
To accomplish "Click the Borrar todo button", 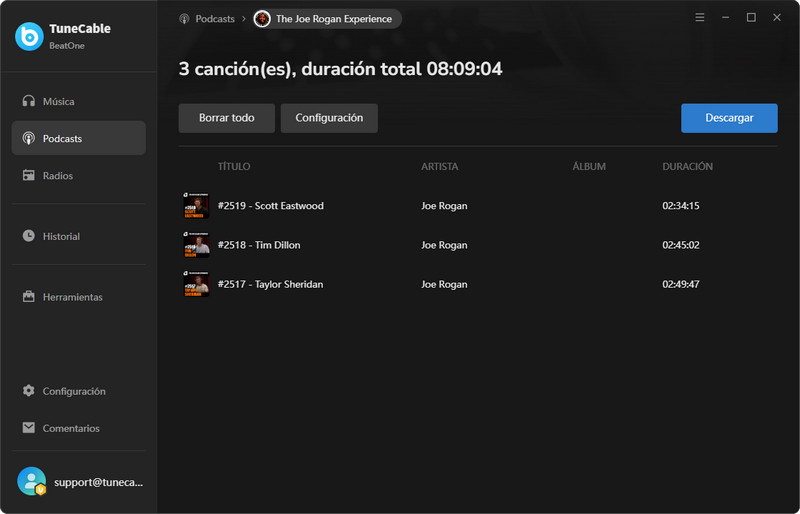I will coord(227,118).
